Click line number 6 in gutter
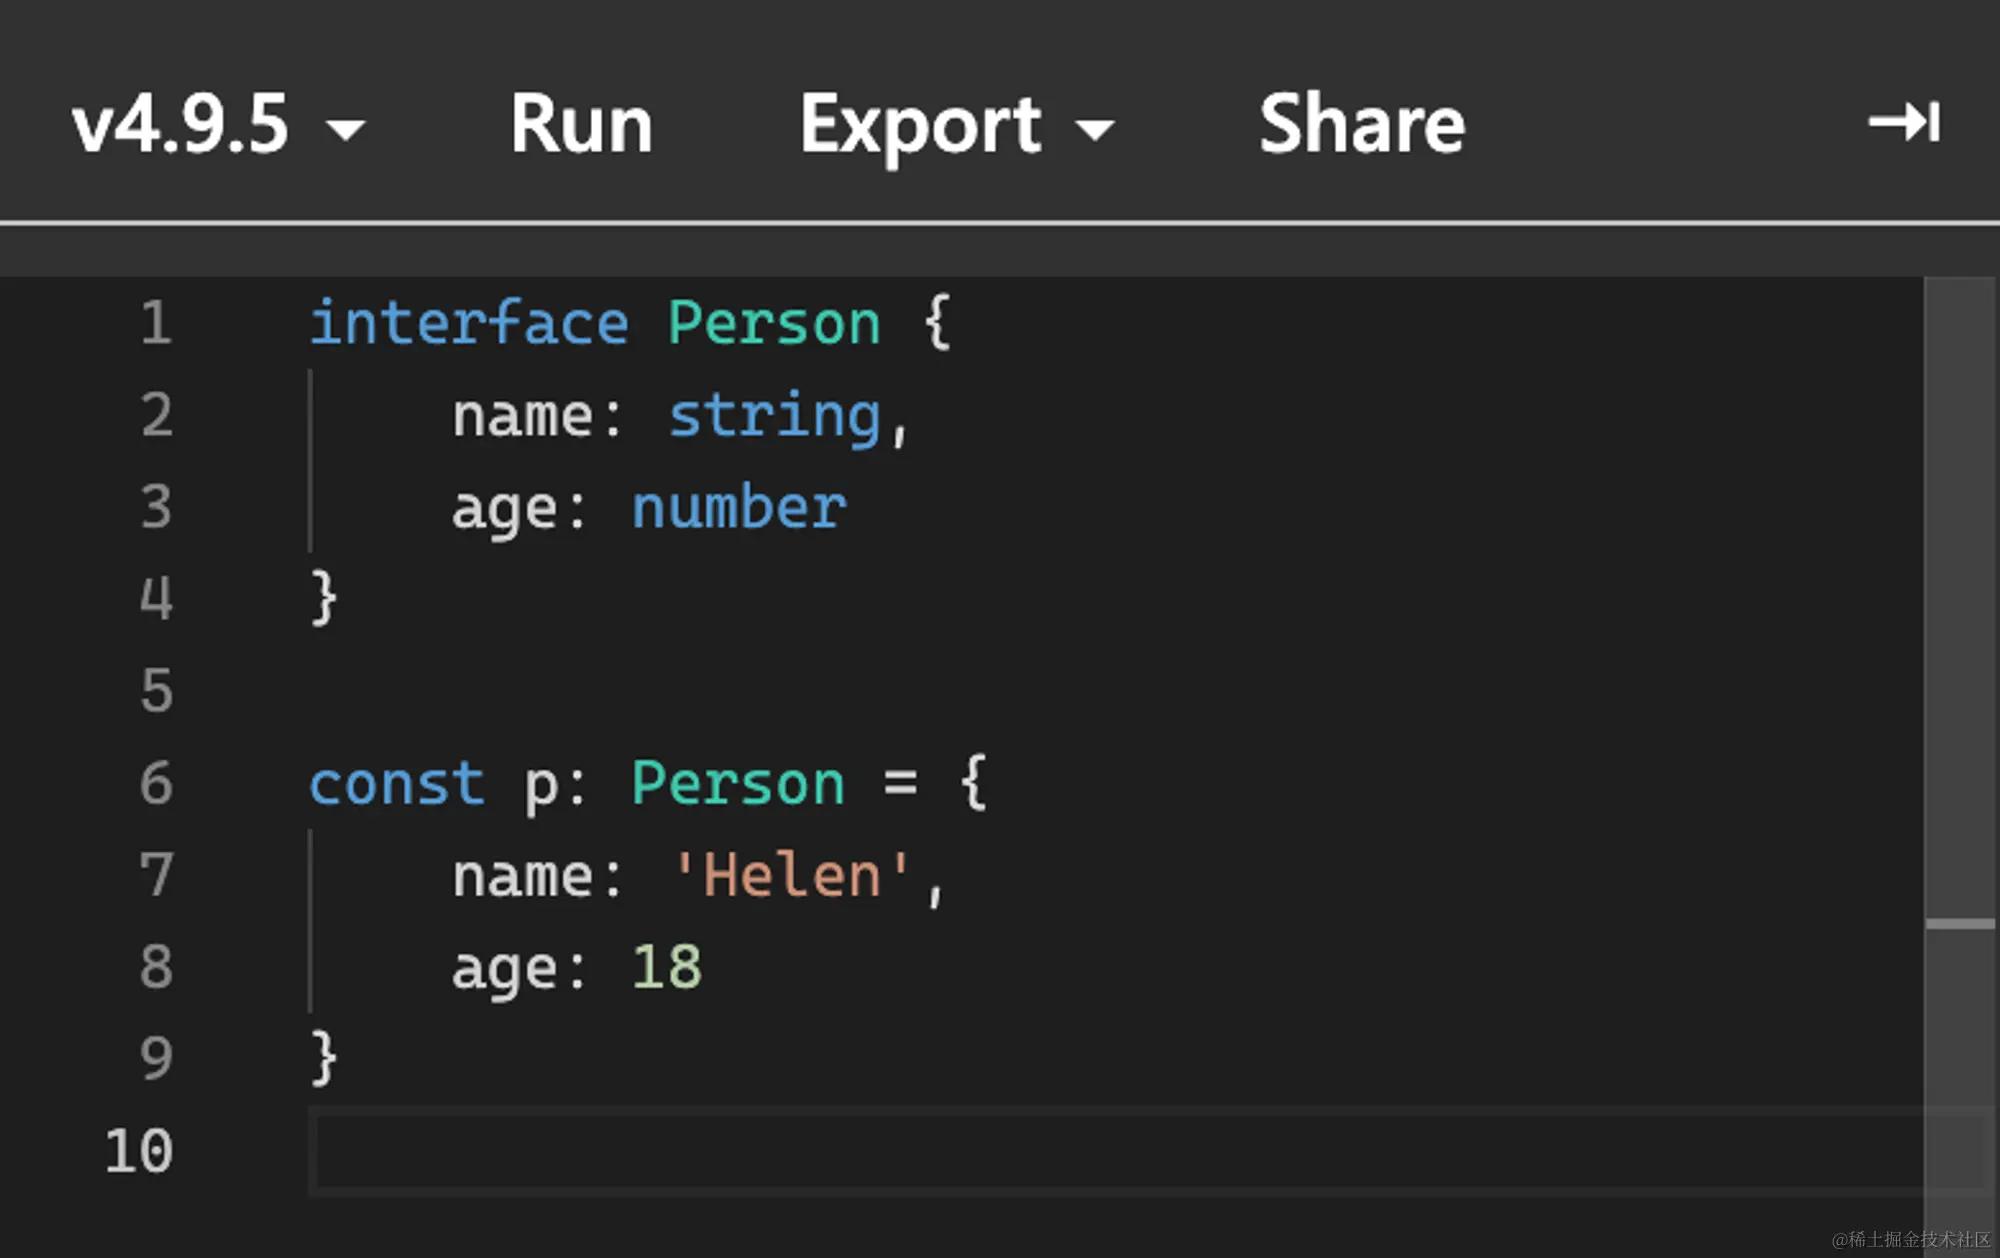2000x1258 pixels. point(156,783)
